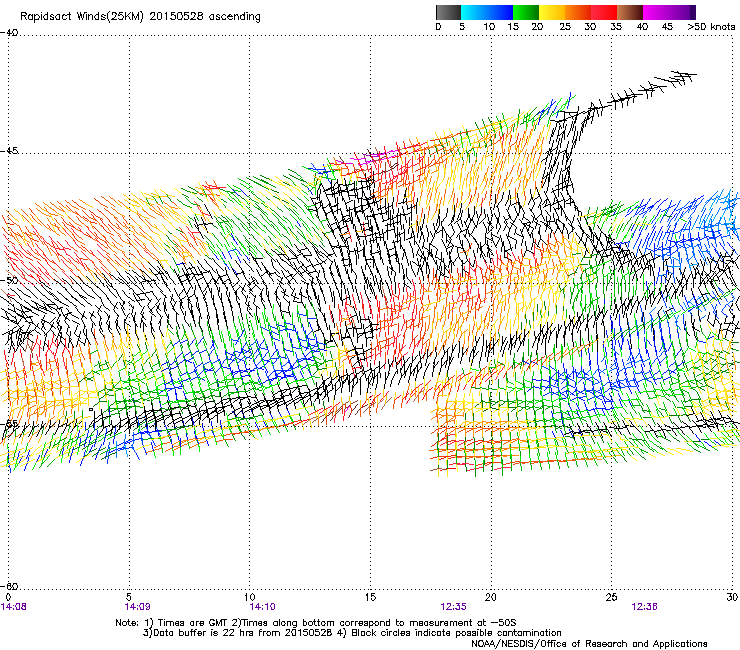Click the yellow 20-25 knots legend swatch

[x=552, y=12]
